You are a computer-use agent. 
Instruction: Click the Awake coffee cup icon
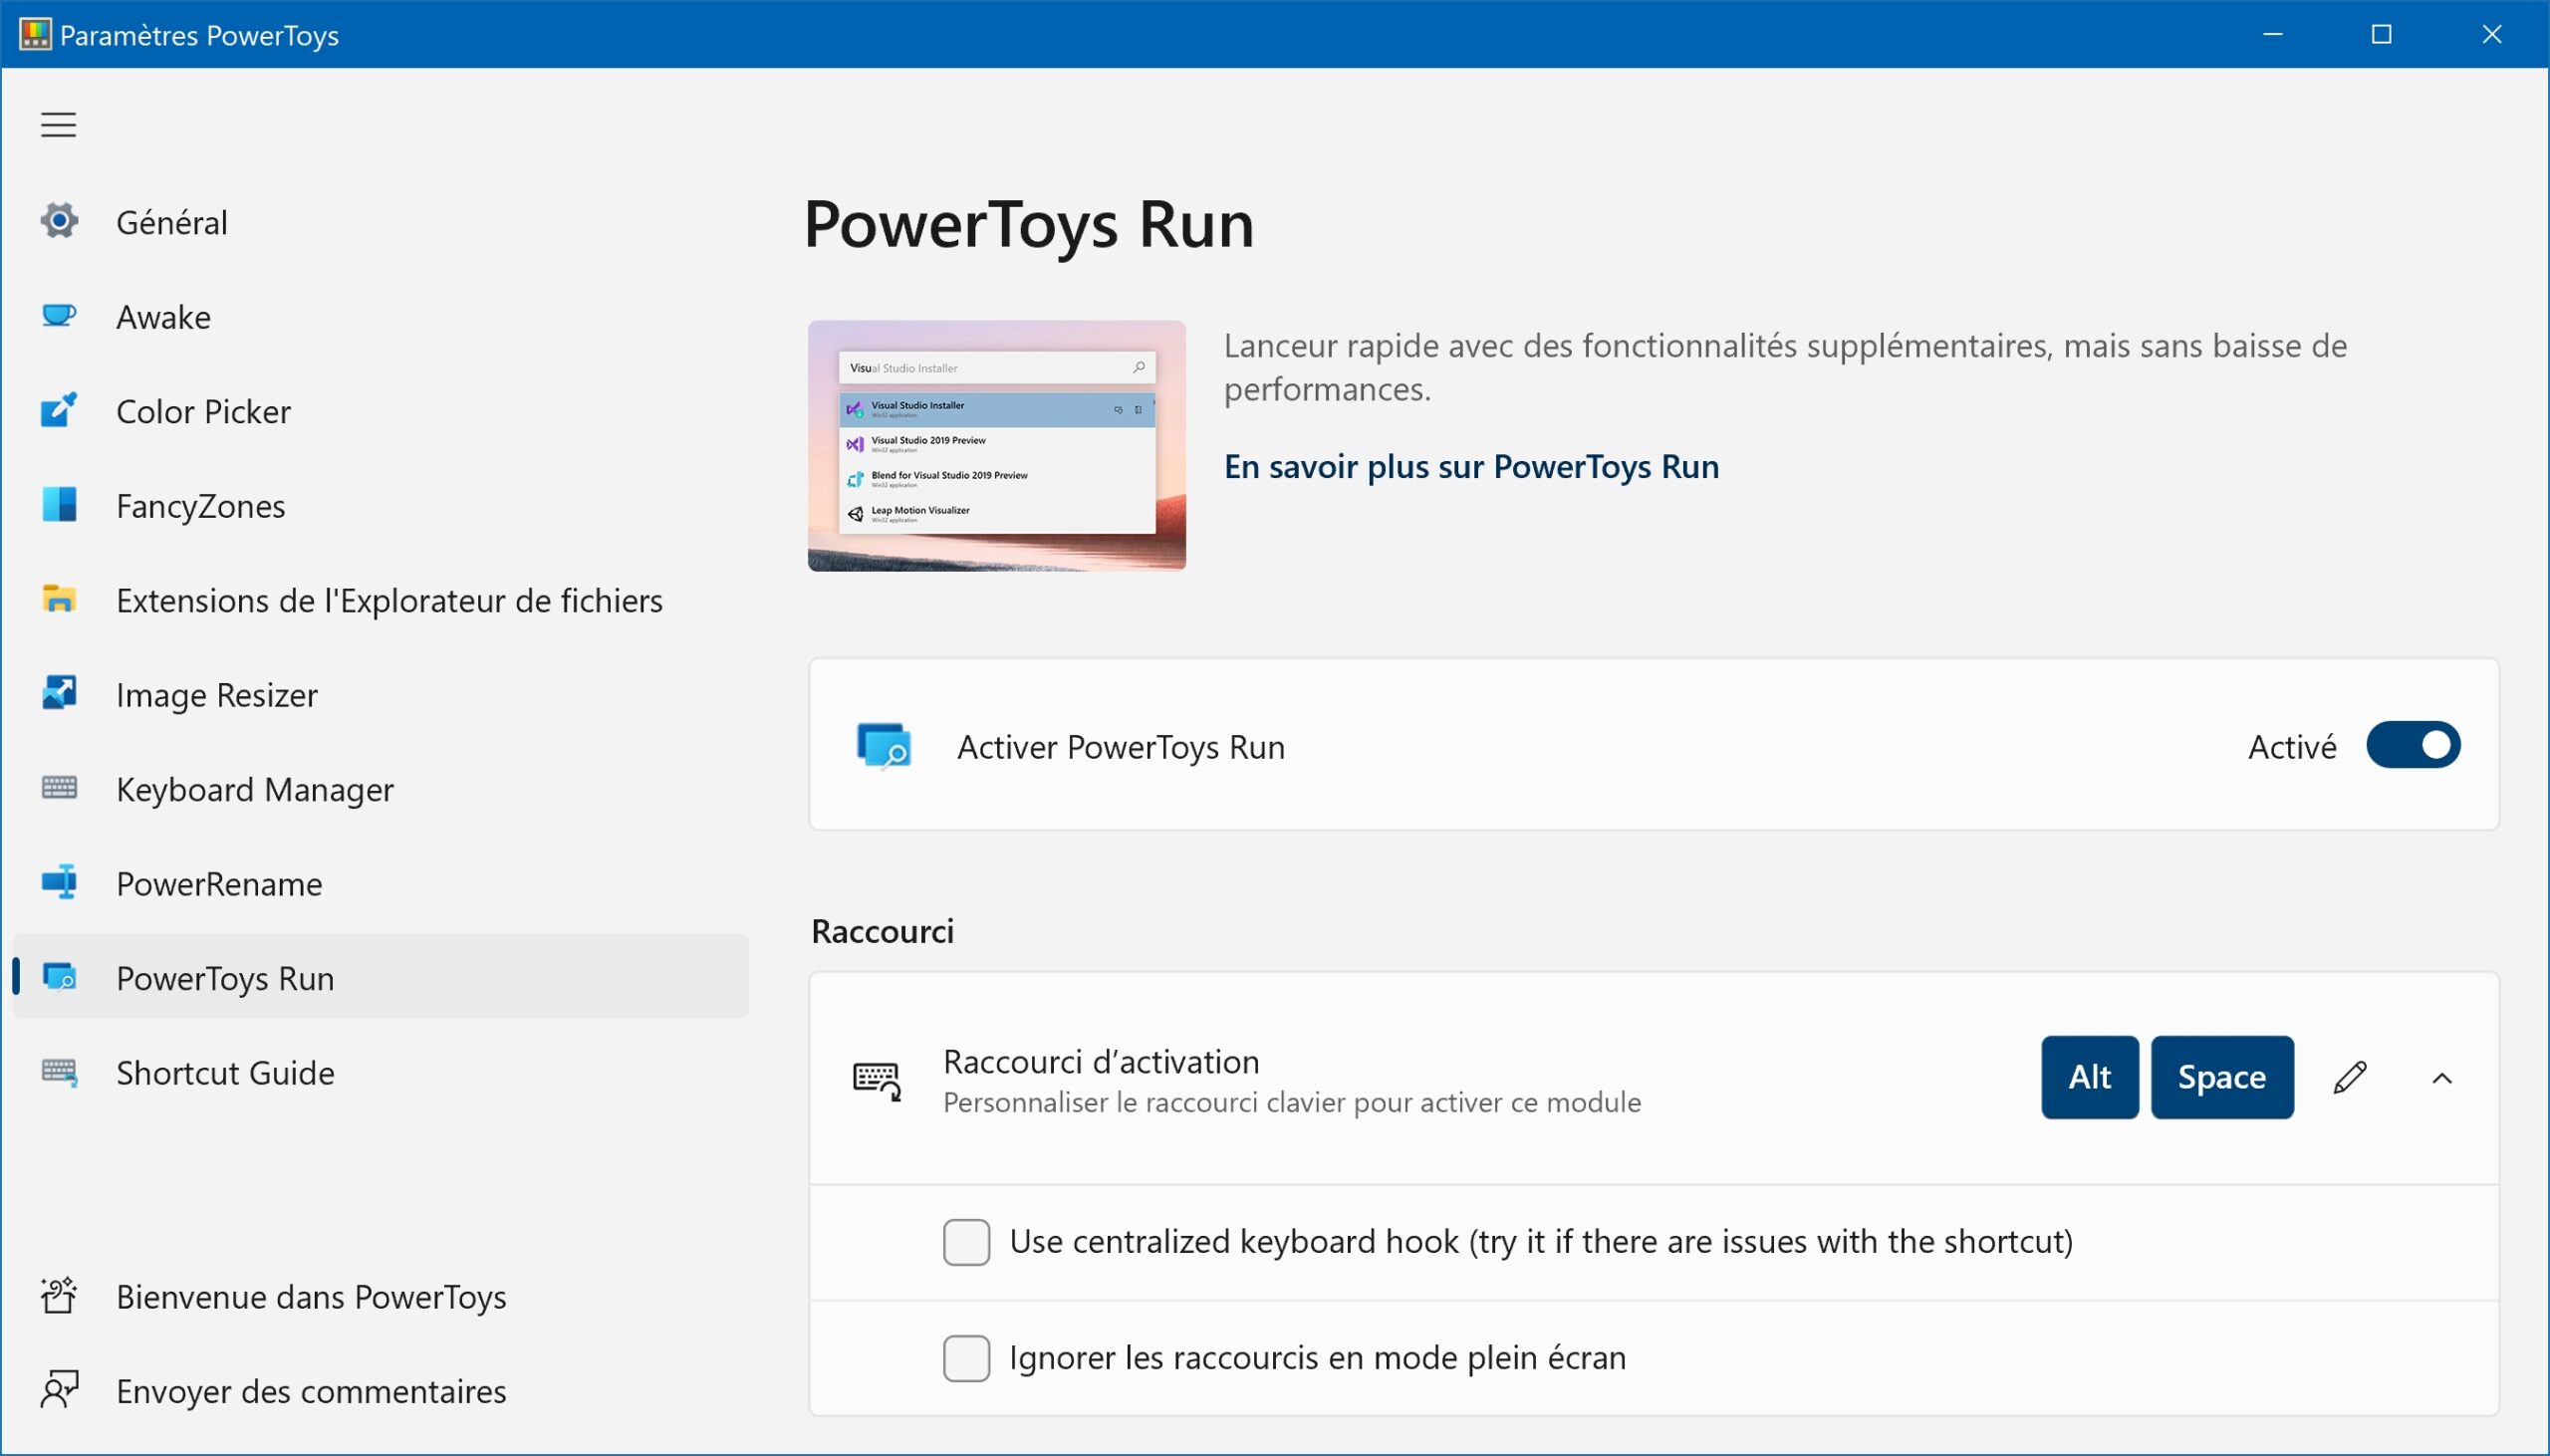(x=59, y=316)
